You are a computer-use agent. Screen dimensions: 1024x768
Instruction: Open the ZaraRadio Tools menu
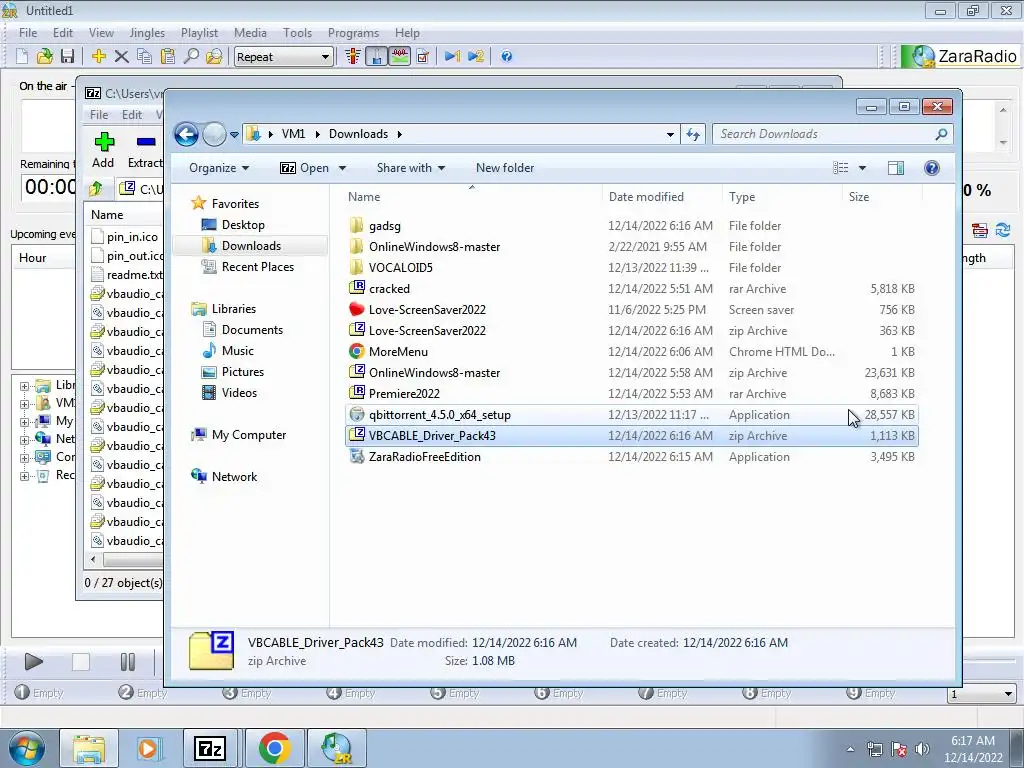[297, 33]
